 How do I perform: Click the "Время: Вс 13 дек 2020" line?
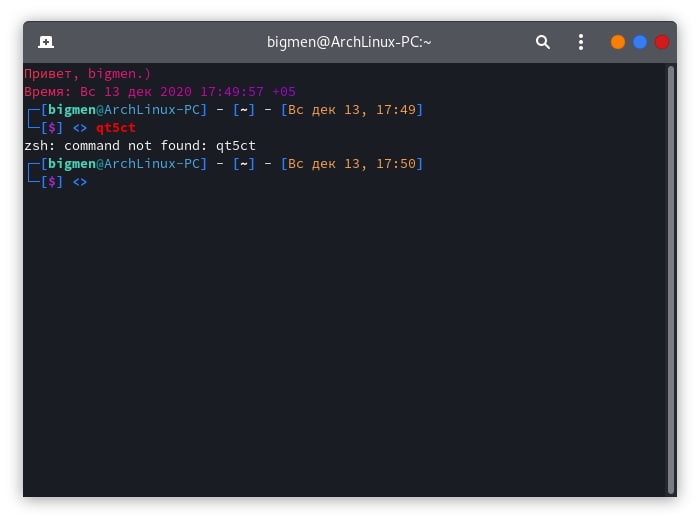pyautogui.click(x=160, y=92)
